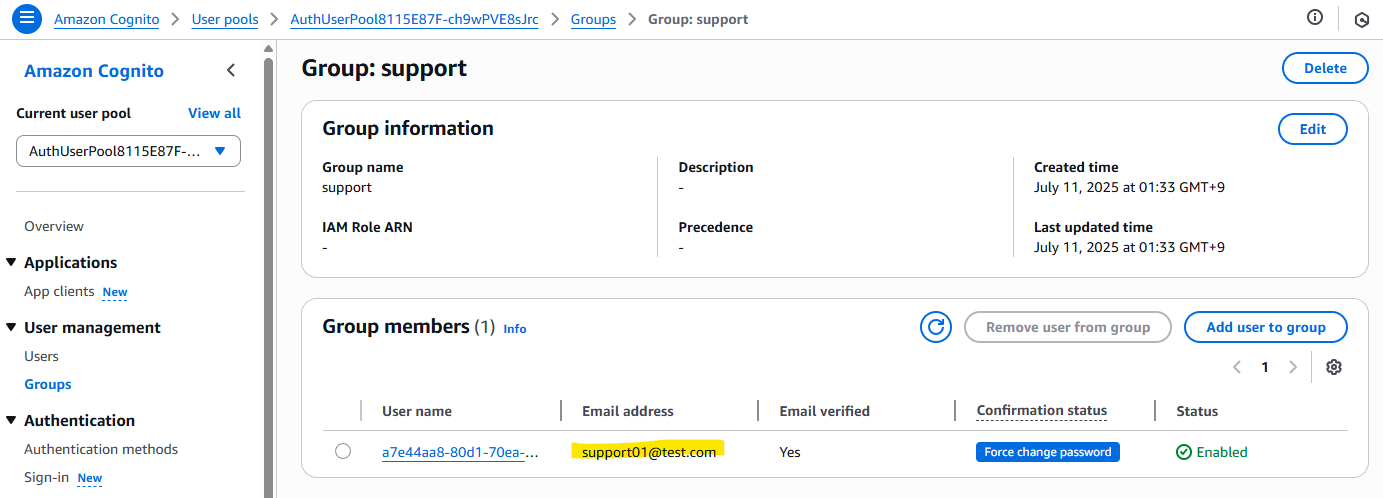Image resolution: width=1383 pixels, height=498 pixels.
Task: Open Users in the sidebar
Action: (41, 356)
